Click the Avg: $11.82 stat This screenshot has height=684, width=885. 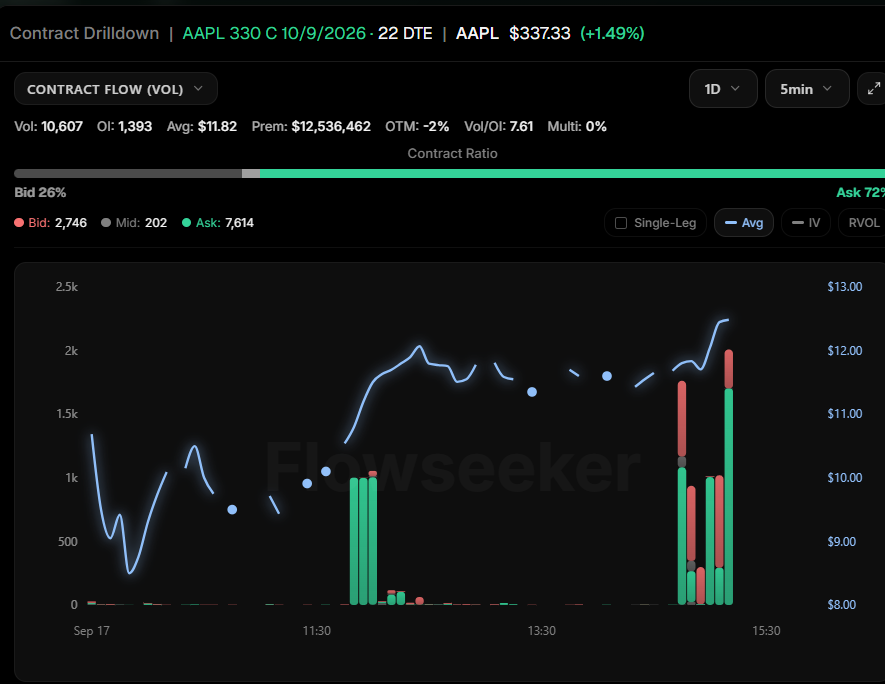201,126
